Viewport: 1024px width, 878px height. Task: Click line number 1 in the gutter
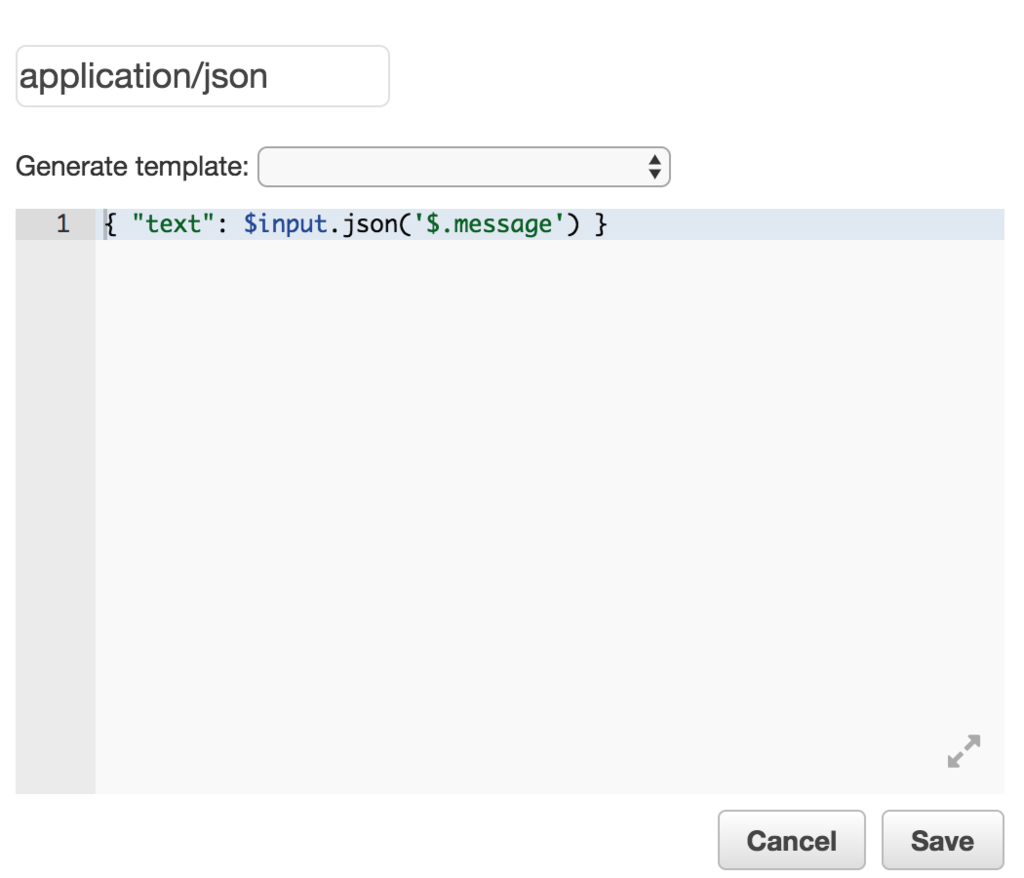point(62,225)
